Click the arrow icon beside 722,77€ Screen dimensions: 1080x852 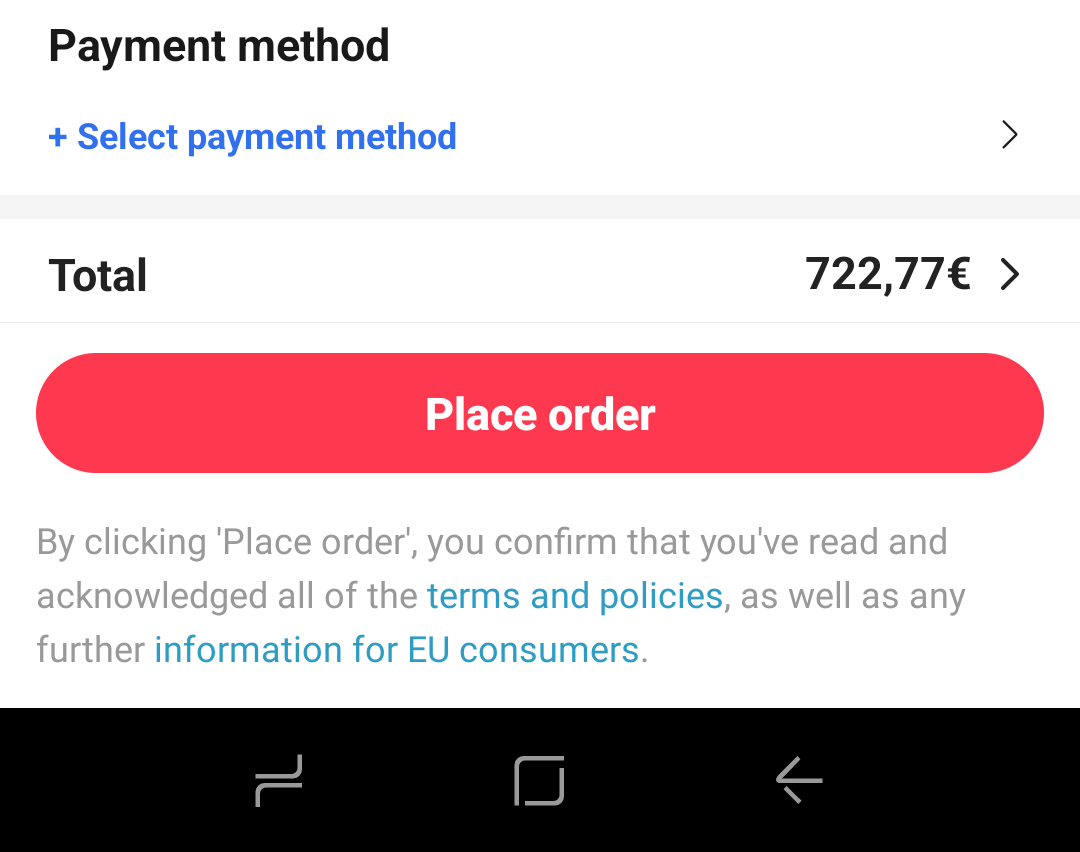tap(1010, 275)
